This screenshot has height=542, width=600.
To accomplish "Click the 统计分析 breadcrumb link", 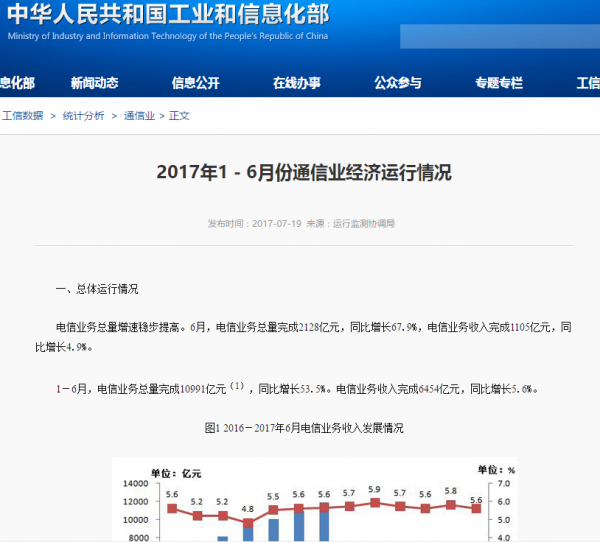I will click(x=83, y=116).
